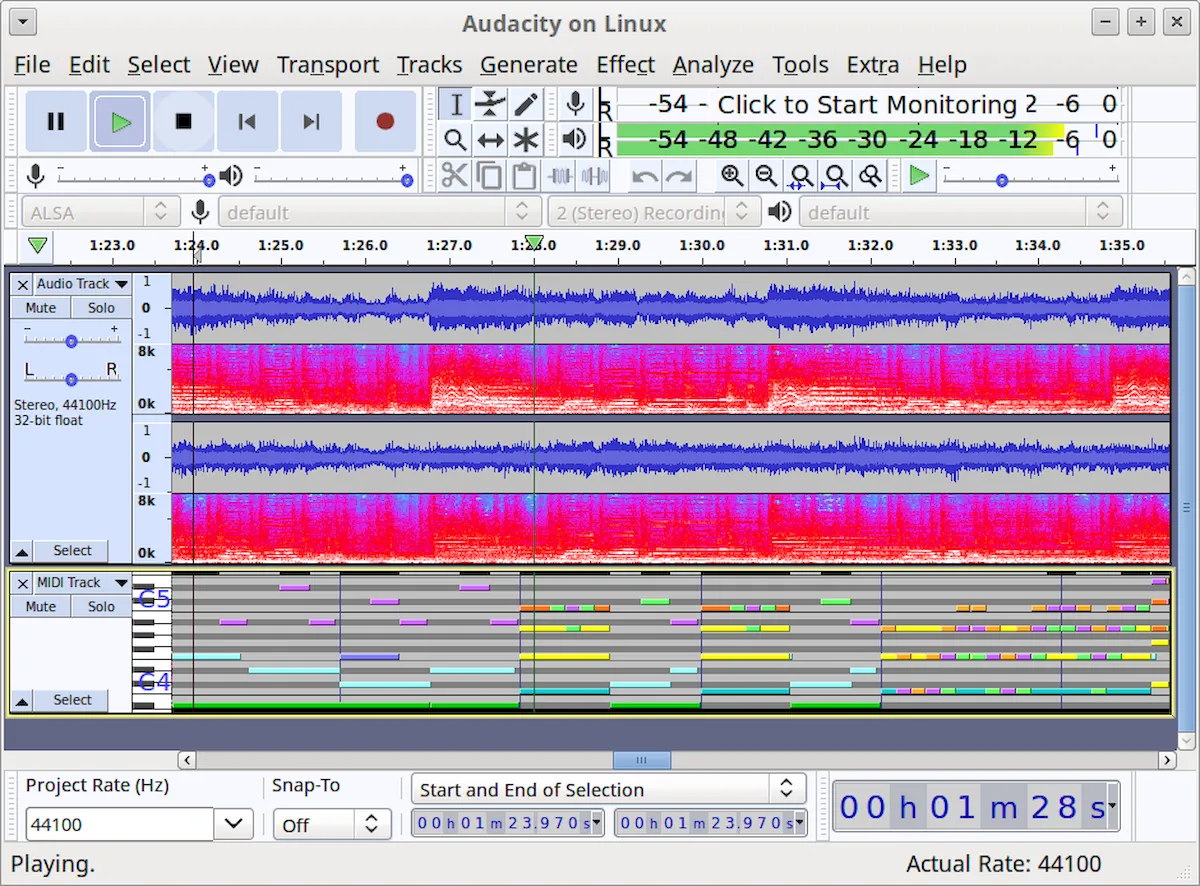The image size is (1200, 886).
Task: Open the ALSA audio host dropdown
Action: pyautogui.click(x=100, y=212)
